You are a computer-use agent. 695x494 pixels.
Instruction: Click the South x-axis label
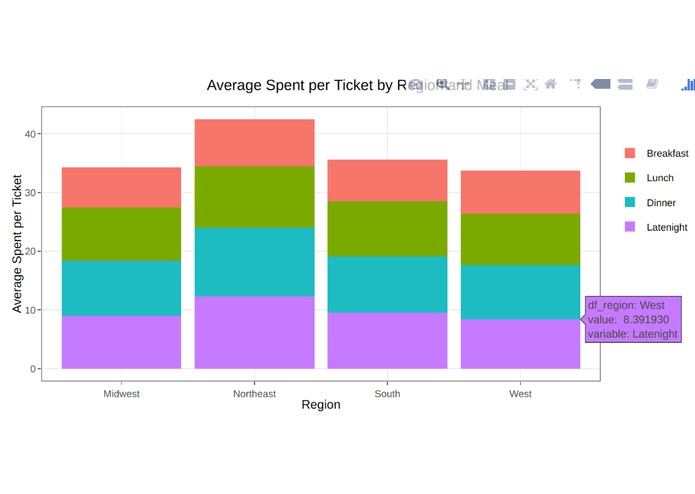pos(387,394)
